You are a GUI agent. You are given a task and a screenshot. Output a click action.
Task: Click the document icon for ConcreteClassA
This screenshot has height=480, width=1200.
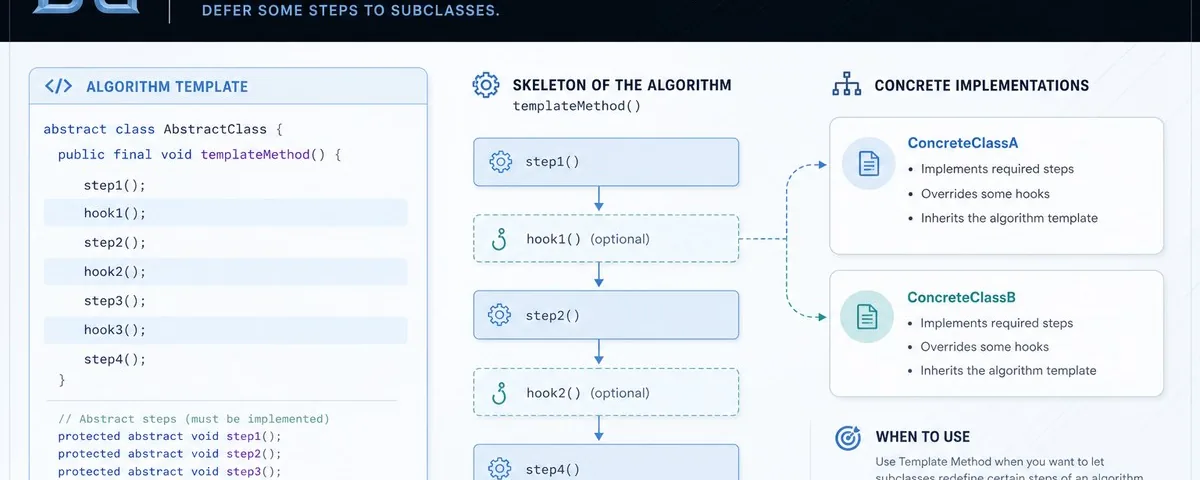(869, 164)
